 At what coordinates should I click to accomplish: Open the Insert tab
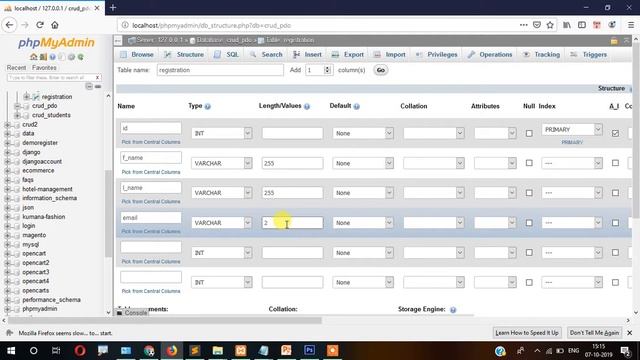pos(307,55)
